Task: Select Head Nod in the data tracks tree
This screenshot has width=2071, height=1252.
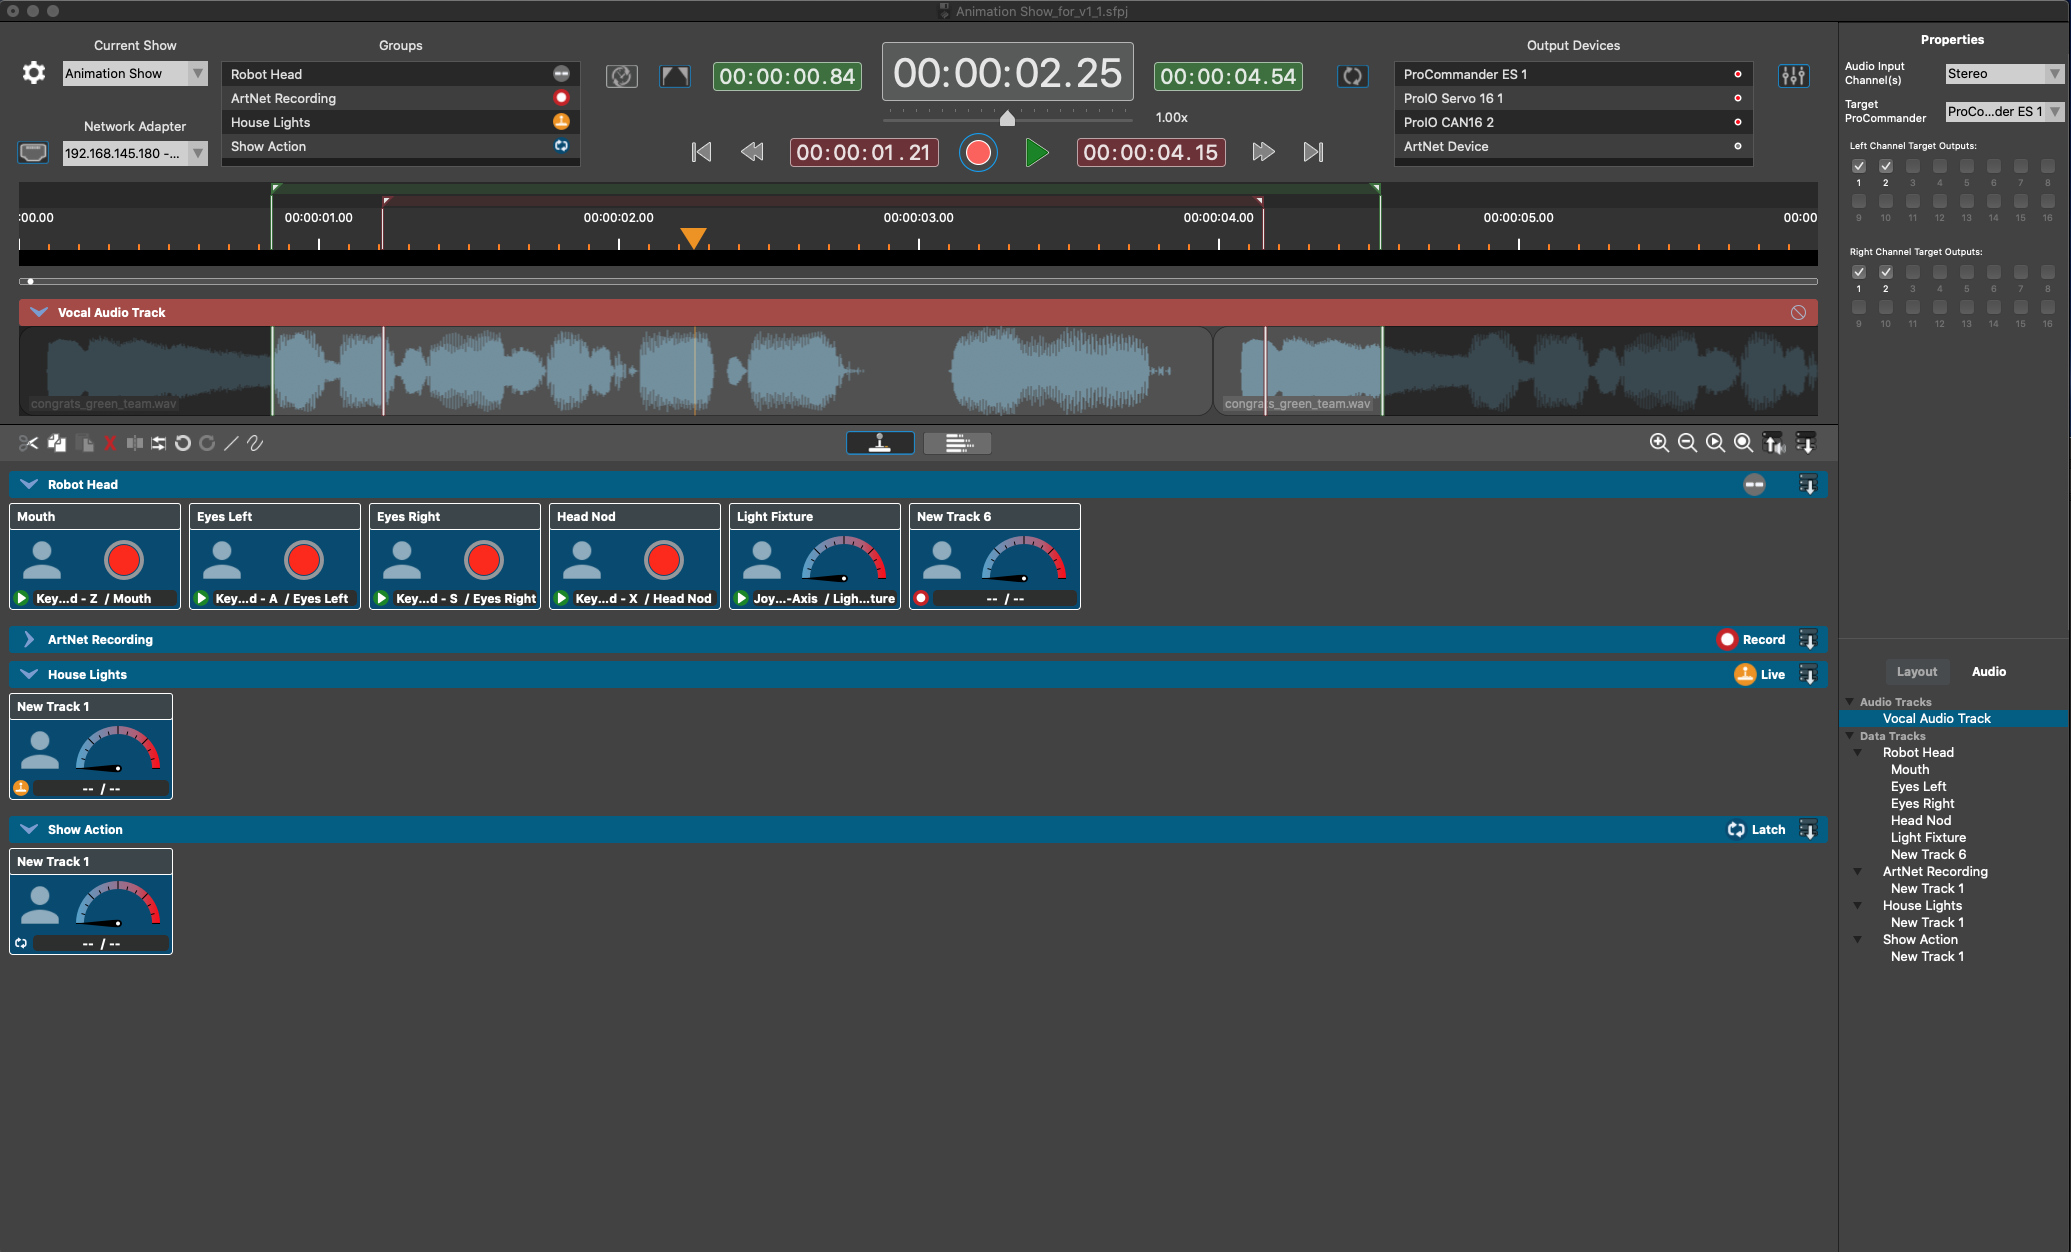Action: (1921, 821)
